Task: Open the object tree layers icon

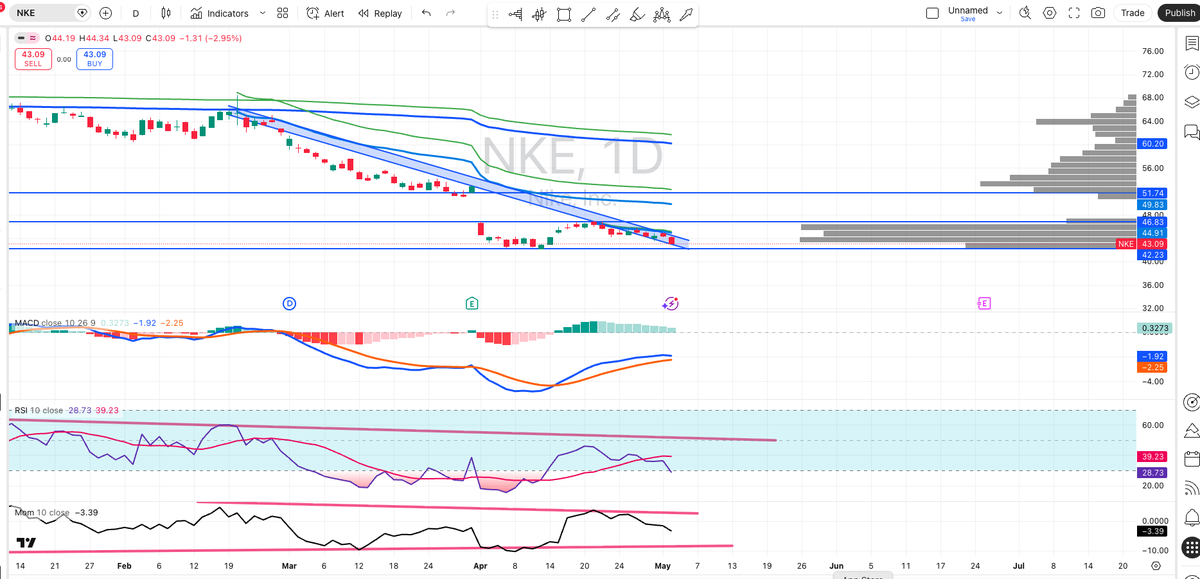Action: pyautogui.click(x=1190, y=102)
